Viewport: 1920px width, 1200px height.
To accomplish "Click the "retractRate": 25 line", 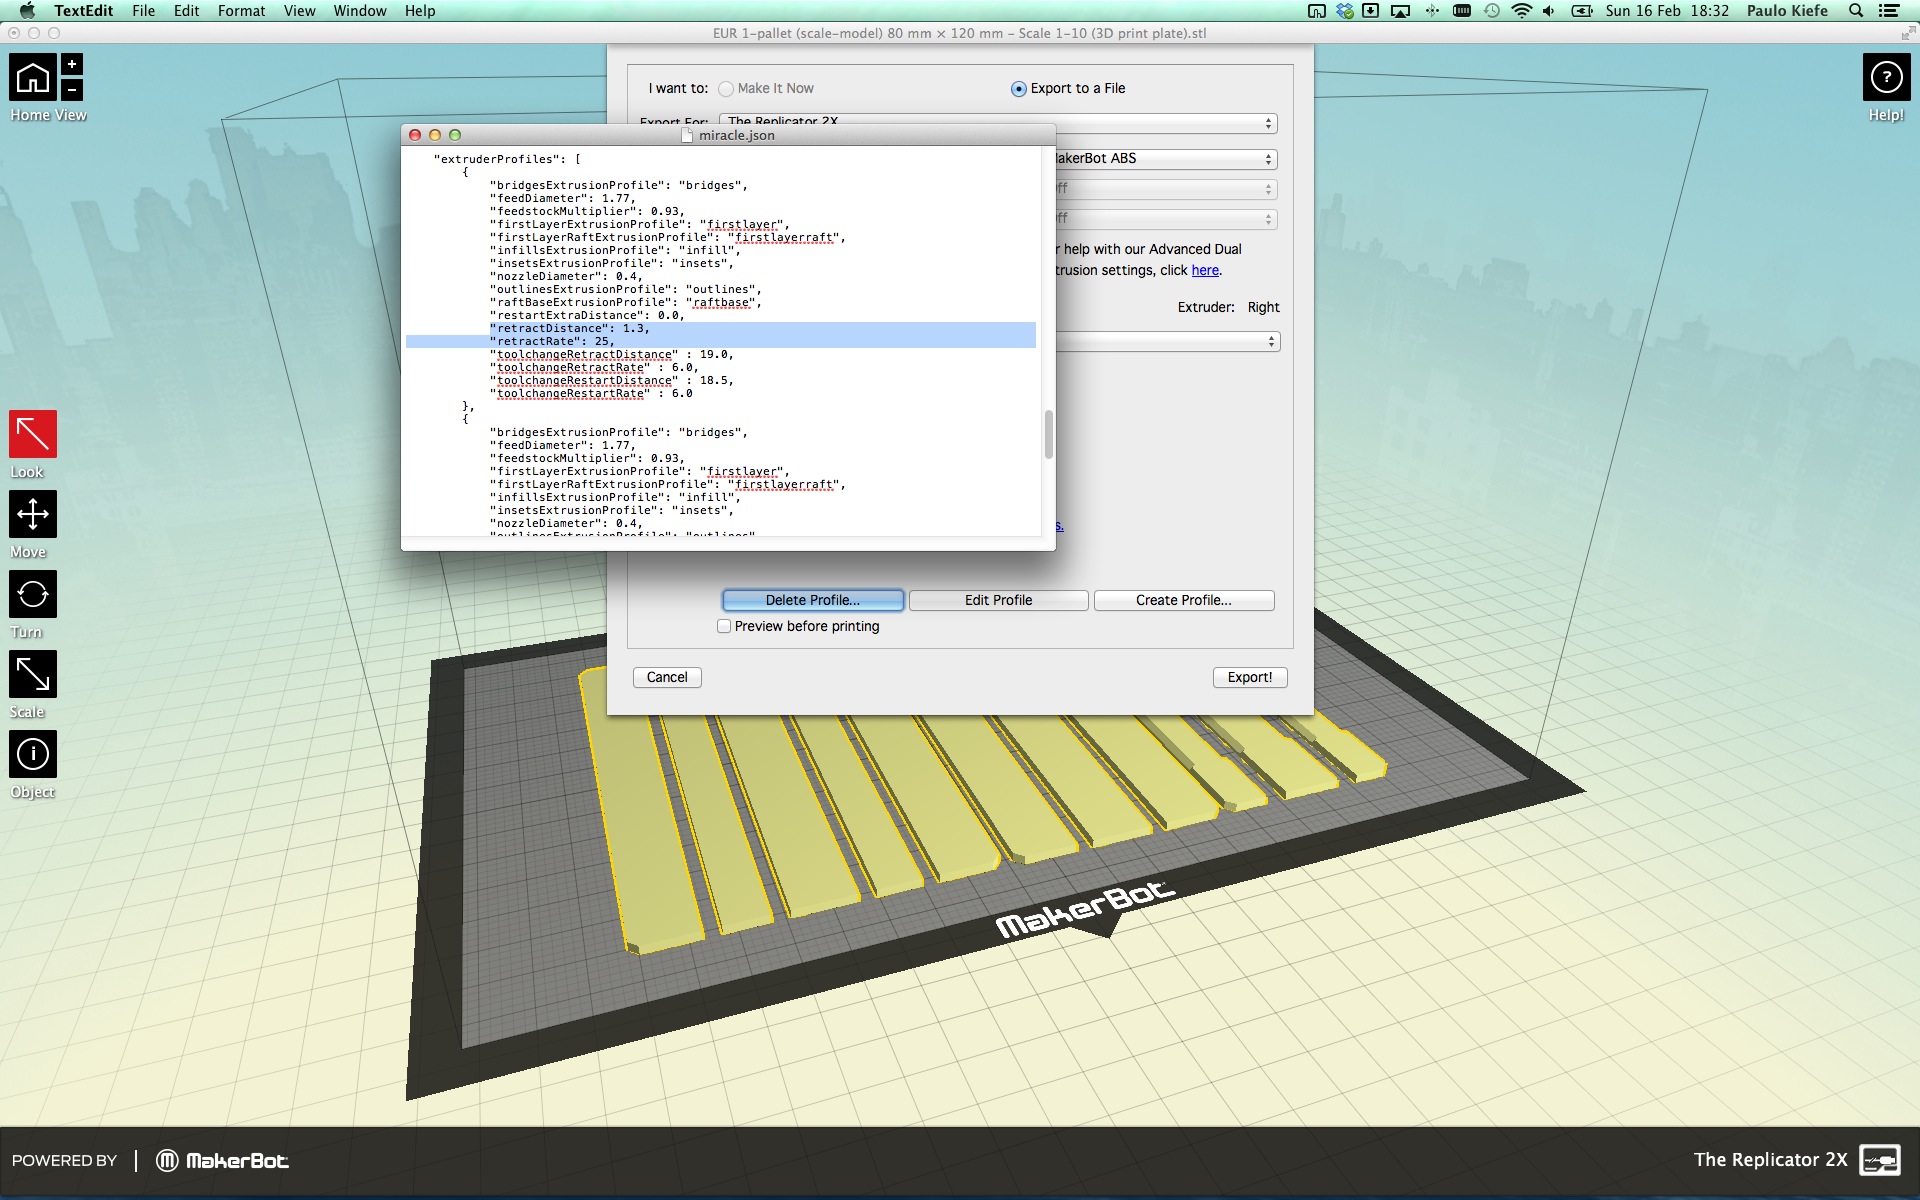I will click(x=552, y=341).
